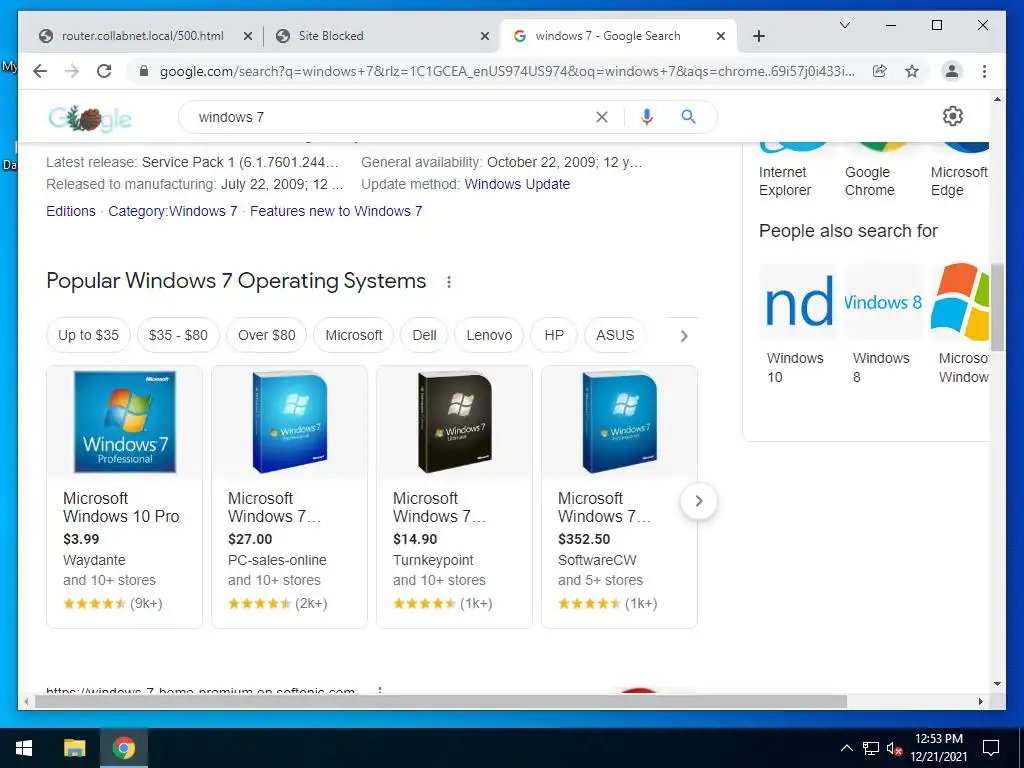Clear the search box text
Image resolution: width=1024 pixels, height=768 pixels.
(602, 117)
